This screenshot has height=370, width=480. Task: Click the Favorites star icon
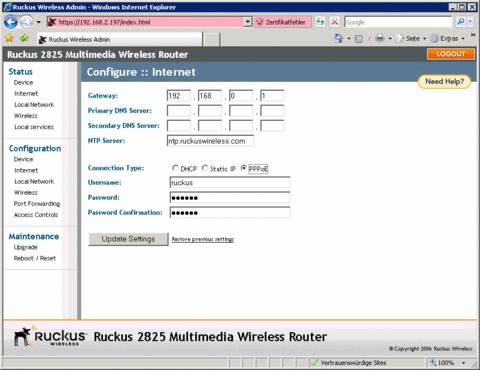(x=9, y=38)
